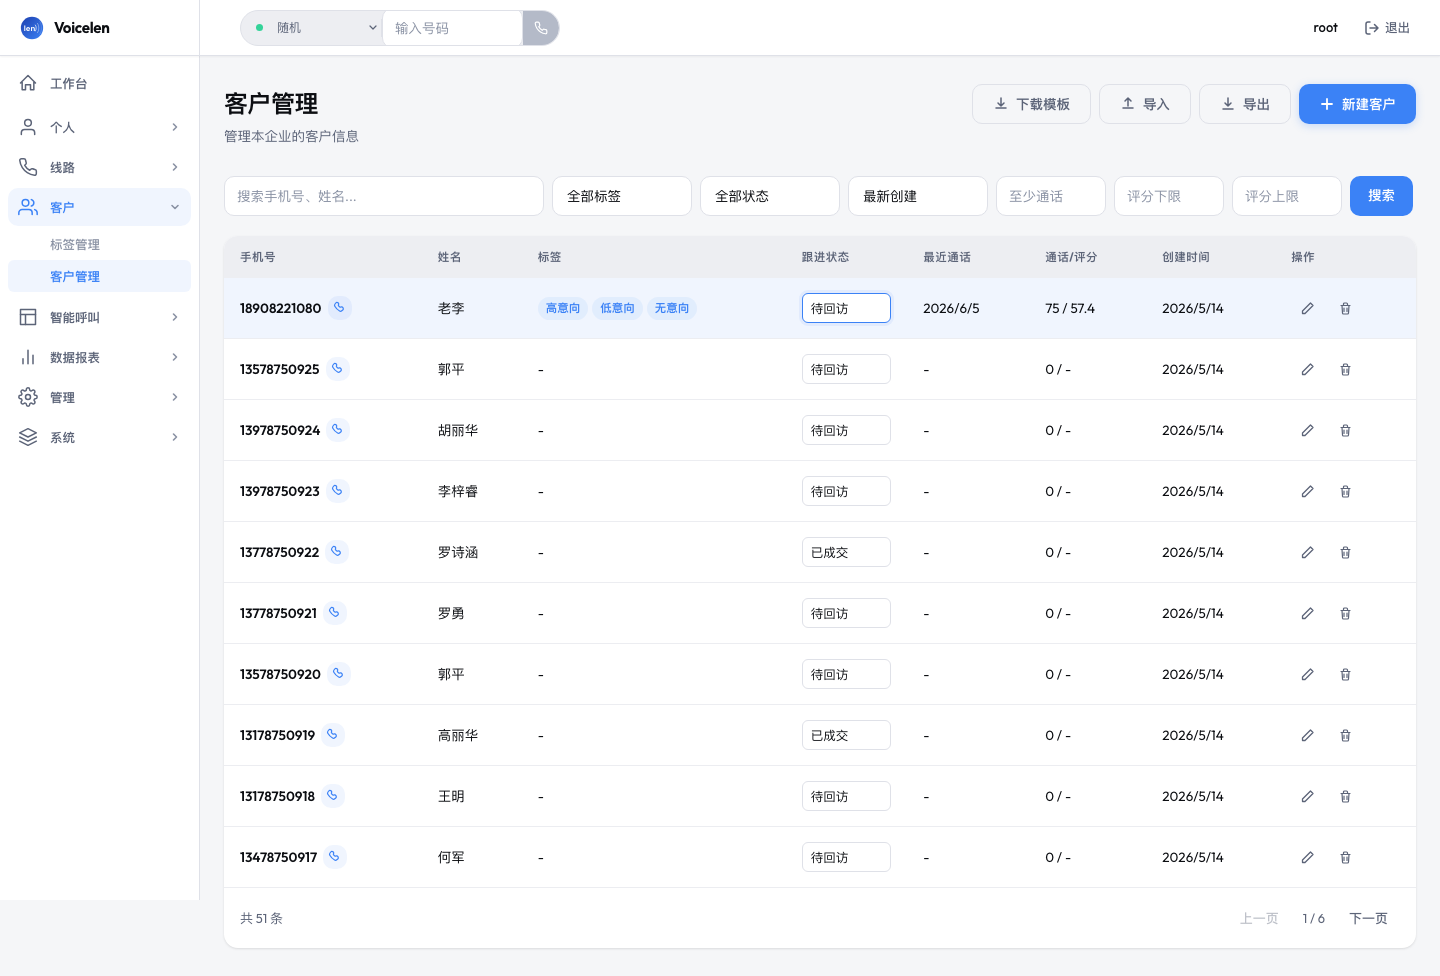The image size is (1440, 976).
Task: Dial 13578750925 via the phone icon
Action: 338,369
